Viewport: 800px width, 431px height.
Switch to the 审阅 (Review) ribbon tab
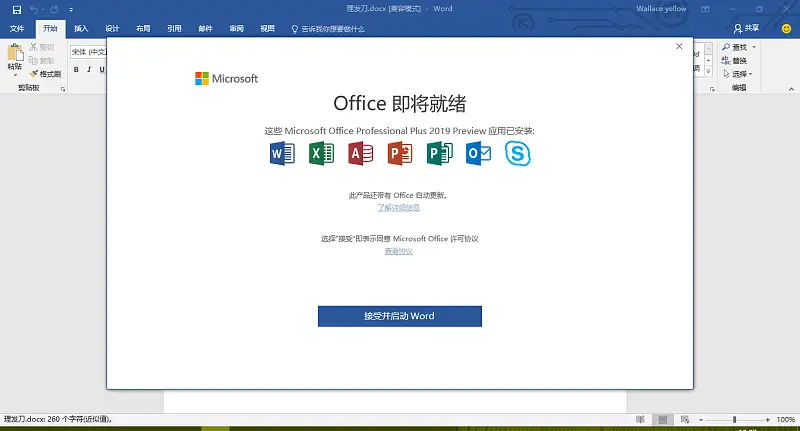pyautogui.click(x=237, y=29)
